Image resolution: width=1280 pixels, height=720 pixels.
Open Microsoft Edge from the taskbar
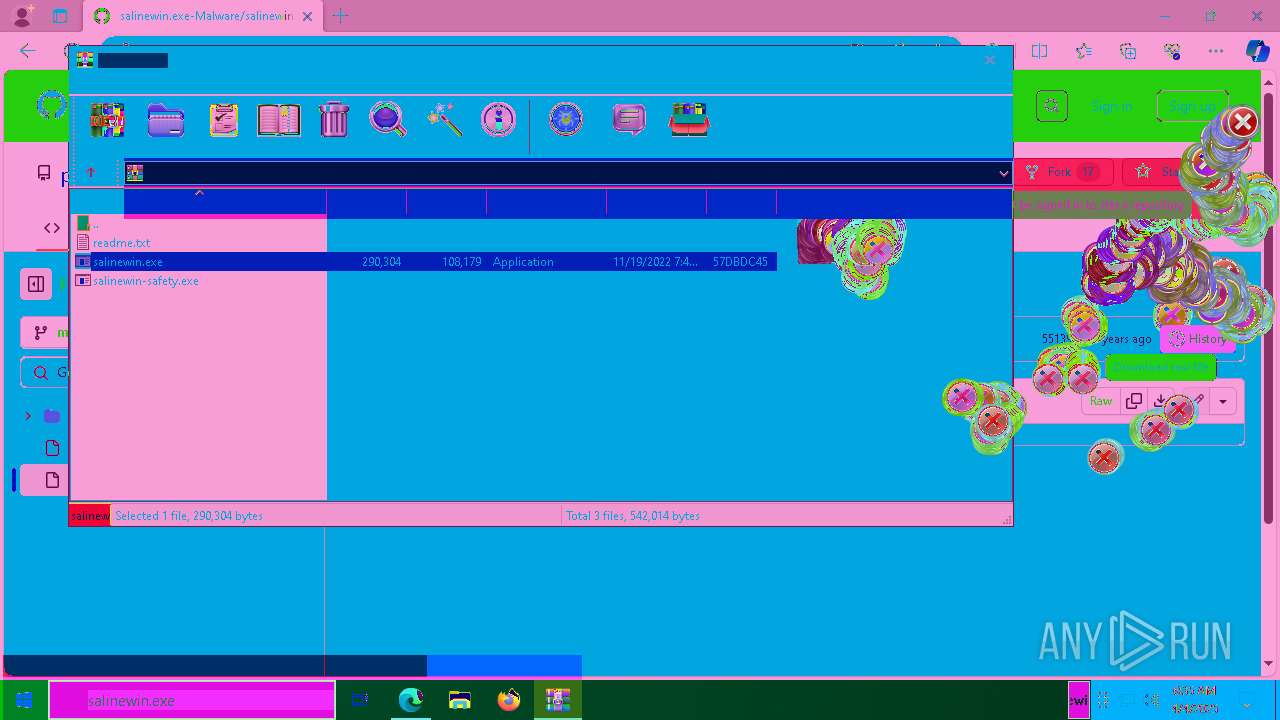click(x=411, y=700)
